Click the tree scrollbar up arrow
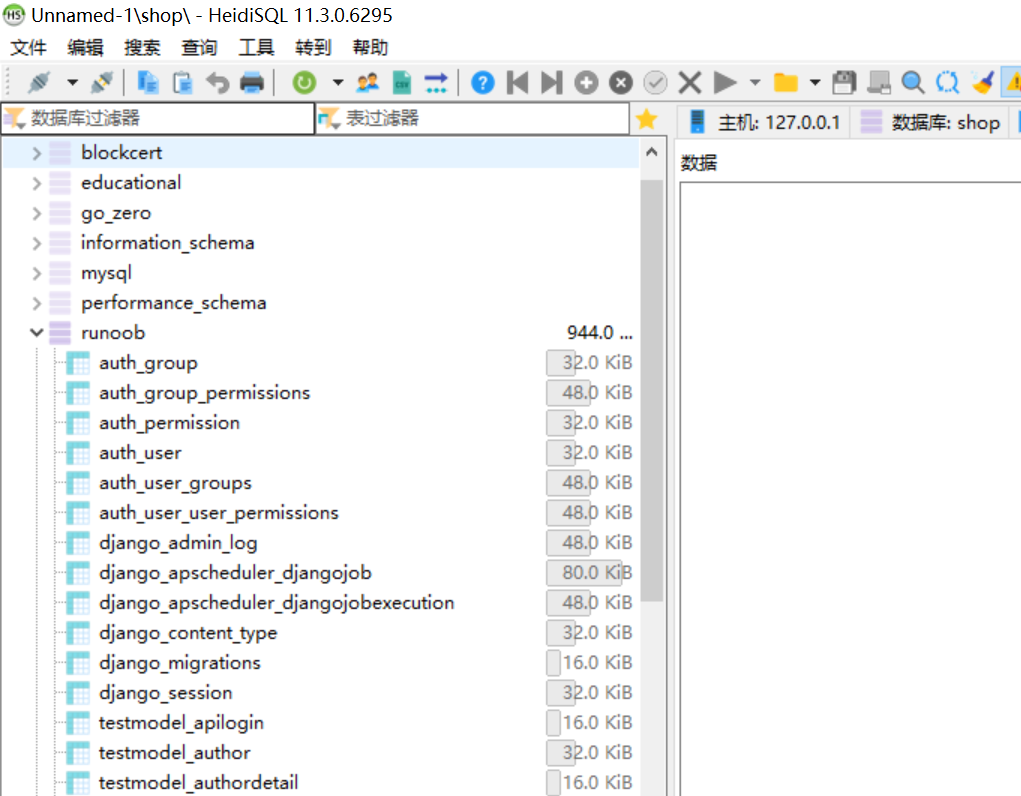Viewport: 1021px width, 796px height. [652, 152]
